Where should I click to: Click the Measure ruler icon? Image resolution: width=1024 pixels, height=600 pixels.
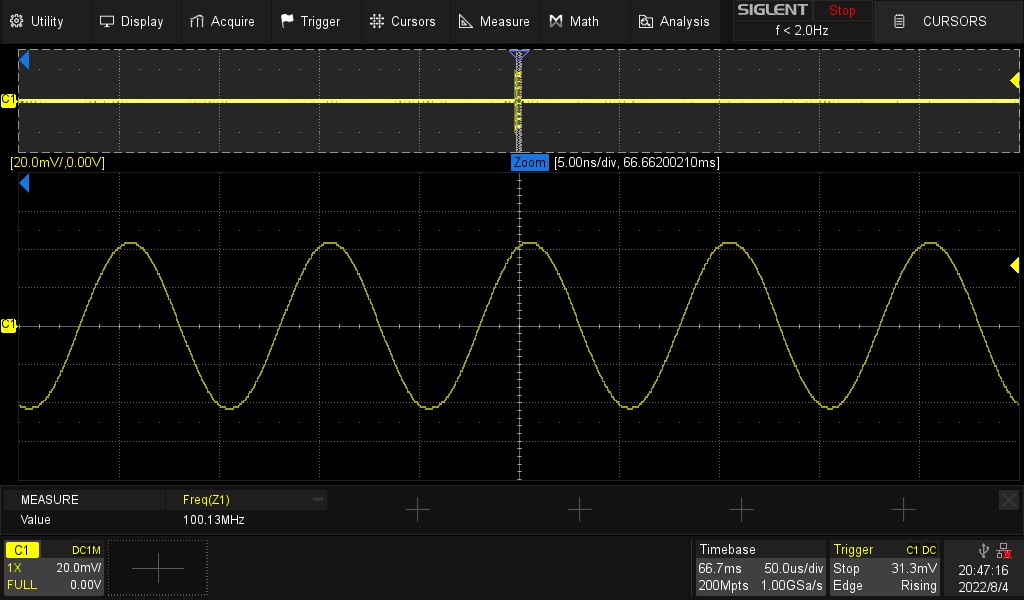[x=466, y=21]
